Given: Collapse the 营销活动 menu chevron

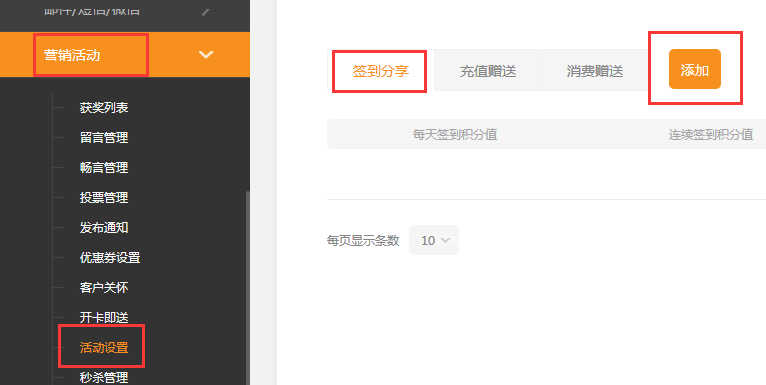Looking at the screenshot, I should coord(206,55).
